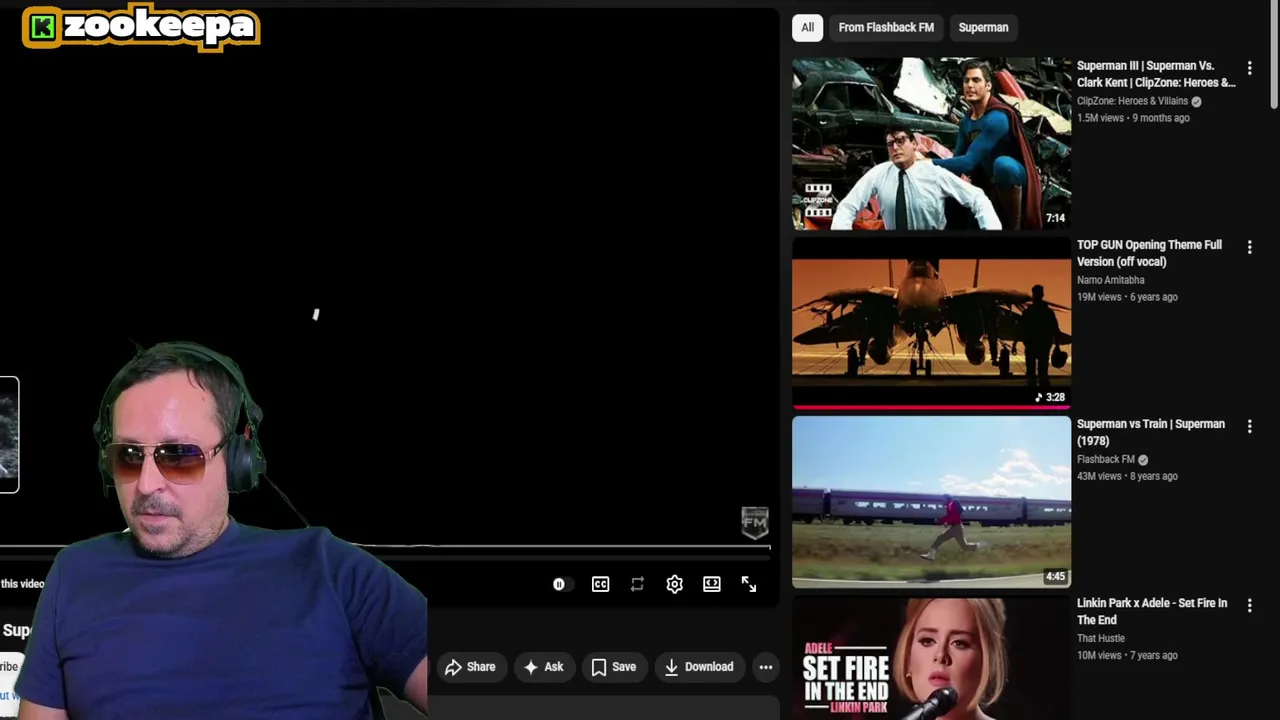Click the 7:14 duration badge
1280x720 pixels.
point(1055,218)
